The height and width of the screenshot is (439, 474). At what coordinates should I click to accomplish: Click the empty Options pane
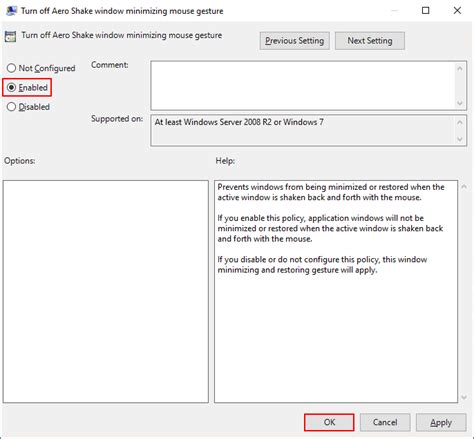coord(106,292)
